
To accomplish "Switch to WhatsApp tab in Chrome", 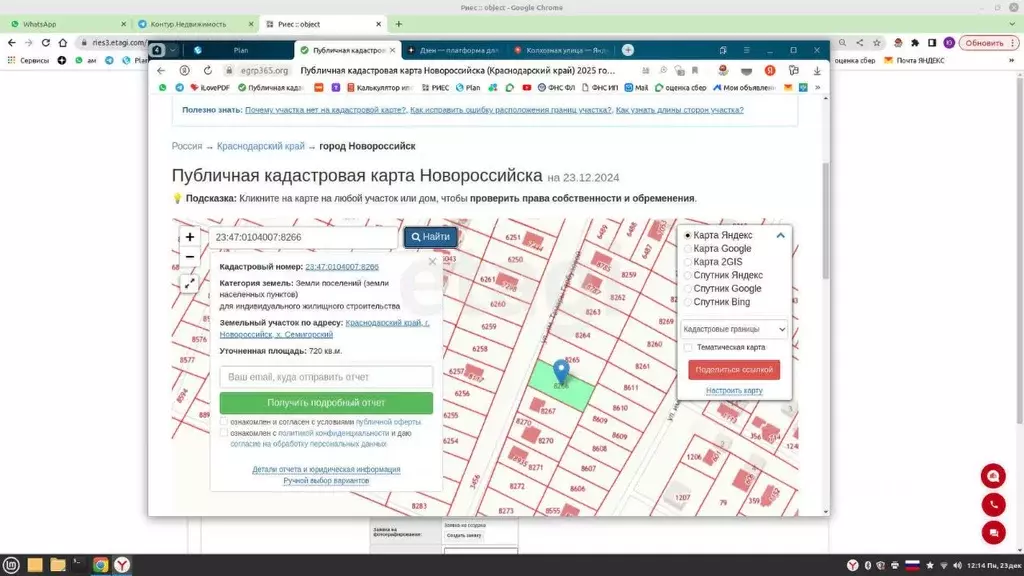I will [x=68, y=24].
